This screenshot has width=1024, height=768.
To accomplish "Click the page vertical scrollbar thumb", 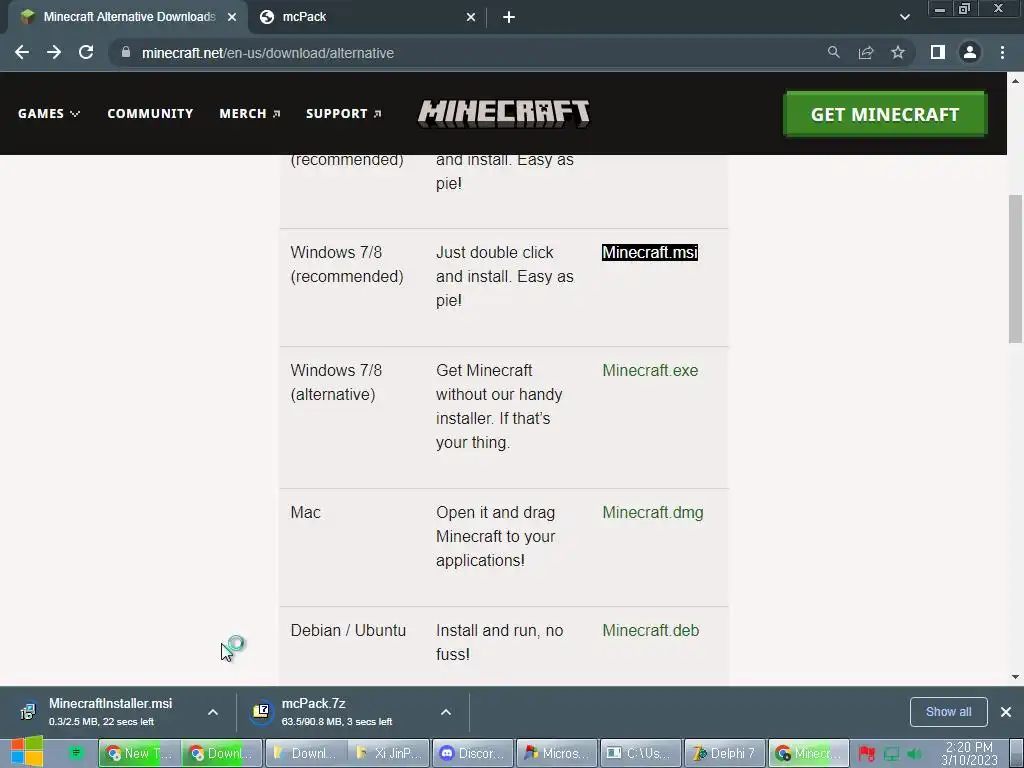I will point(1015,268).
